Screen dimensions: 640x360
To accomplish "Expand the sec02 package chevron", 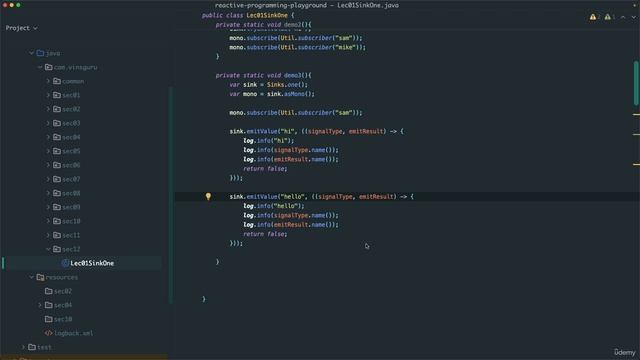I will [48, 109].
